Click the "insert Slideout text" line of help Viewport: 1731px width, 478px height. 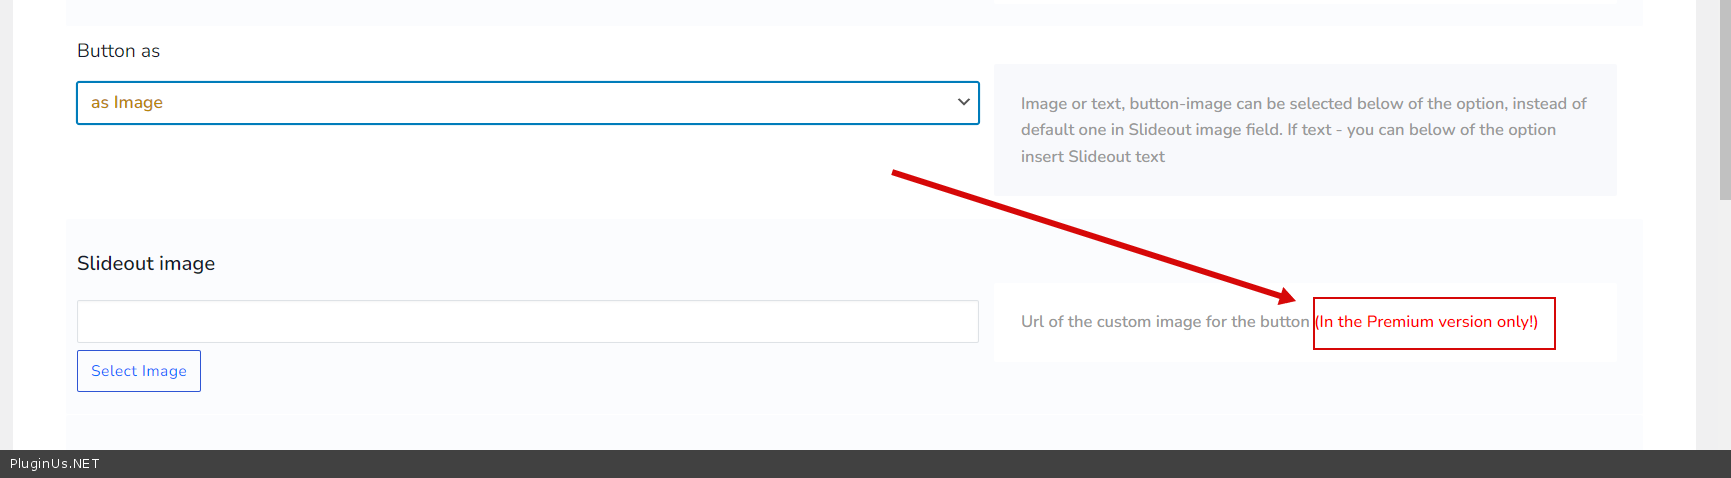coord(1092,157)
